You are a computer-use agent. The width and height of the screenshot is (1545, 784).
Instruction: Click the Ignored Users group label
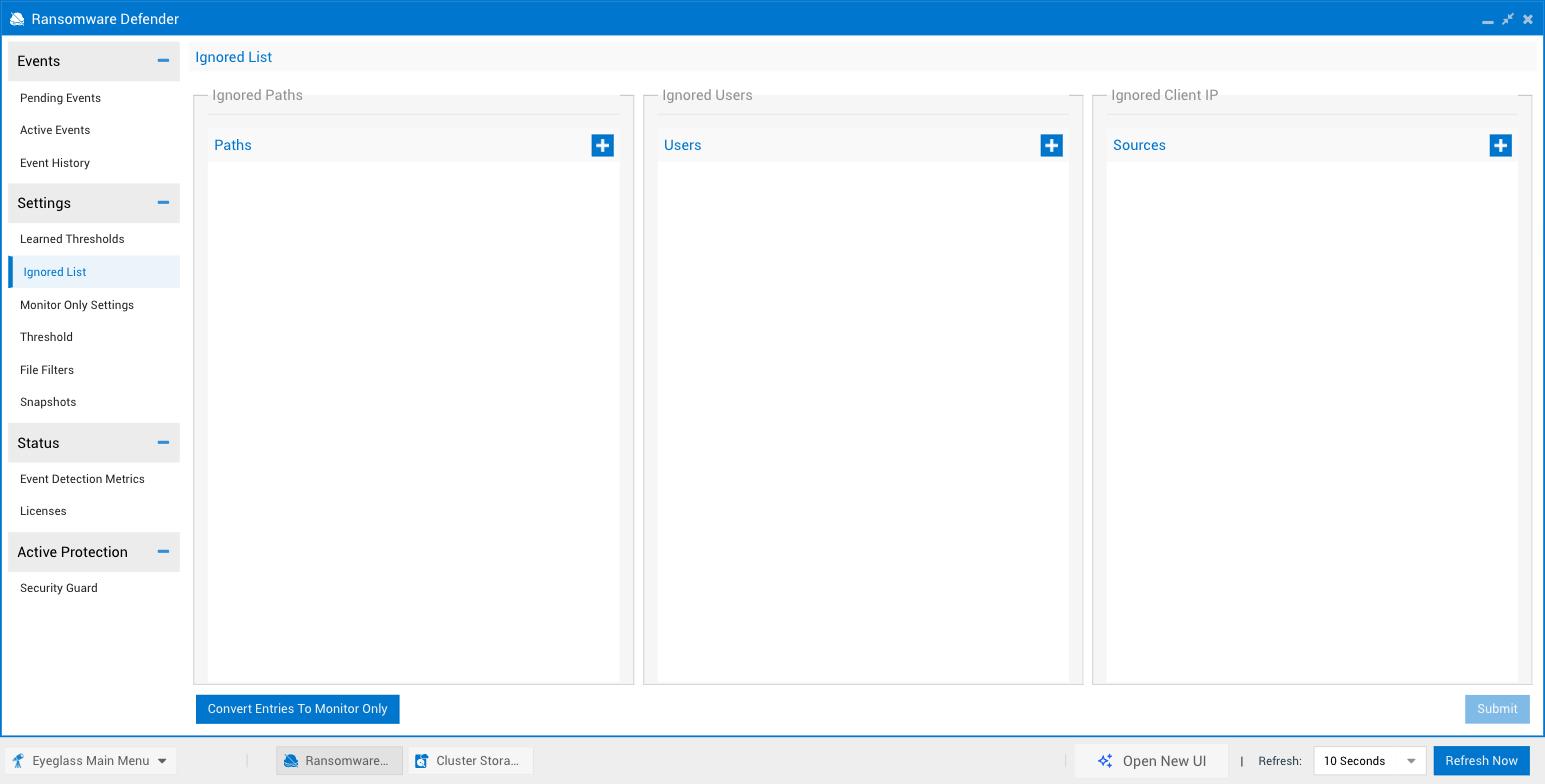707,95
